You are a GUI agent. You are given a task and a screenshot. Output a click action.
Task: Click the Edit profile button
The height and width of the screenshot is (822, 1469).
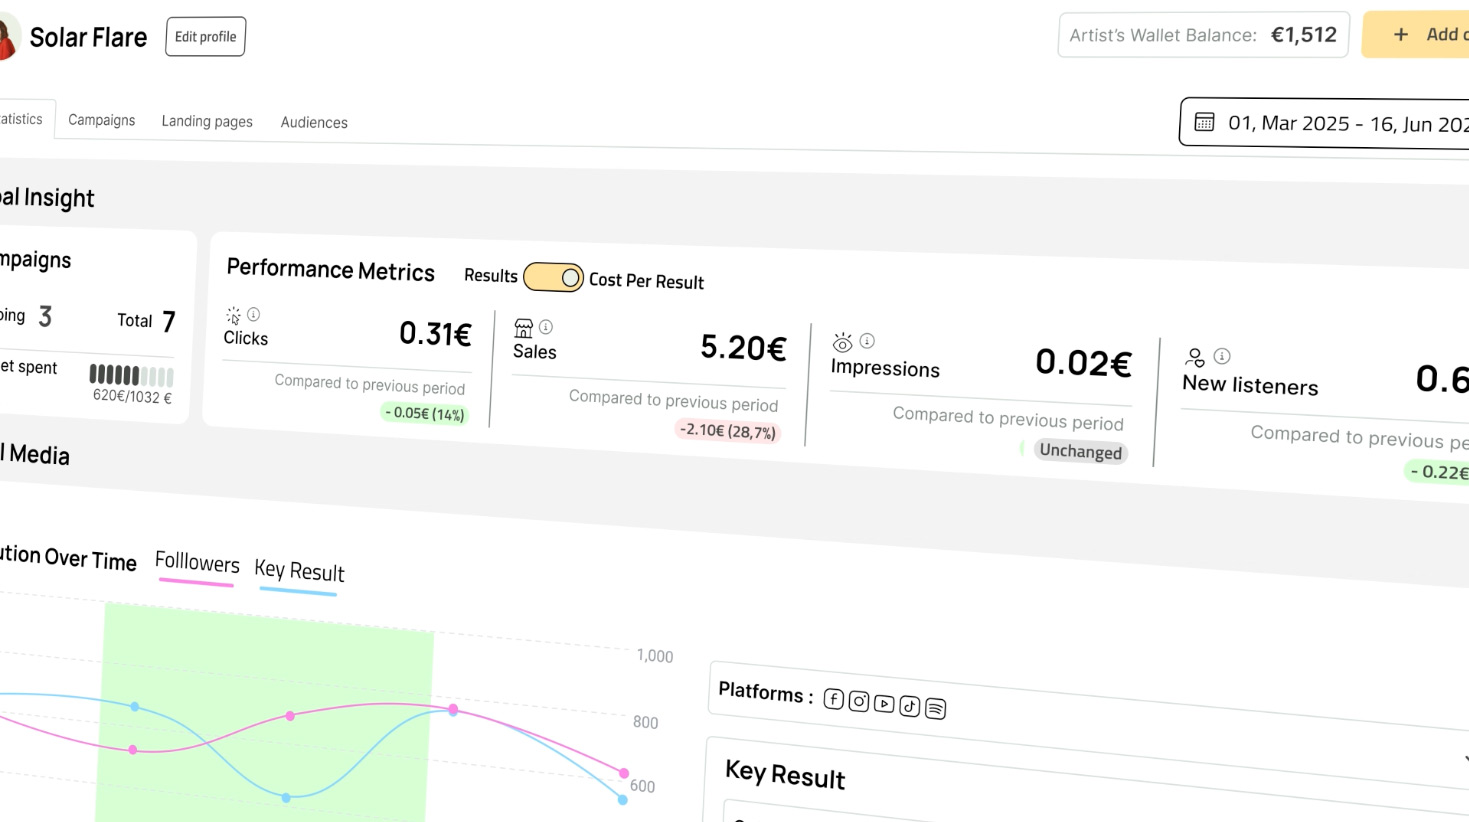[x=205, y=37]
